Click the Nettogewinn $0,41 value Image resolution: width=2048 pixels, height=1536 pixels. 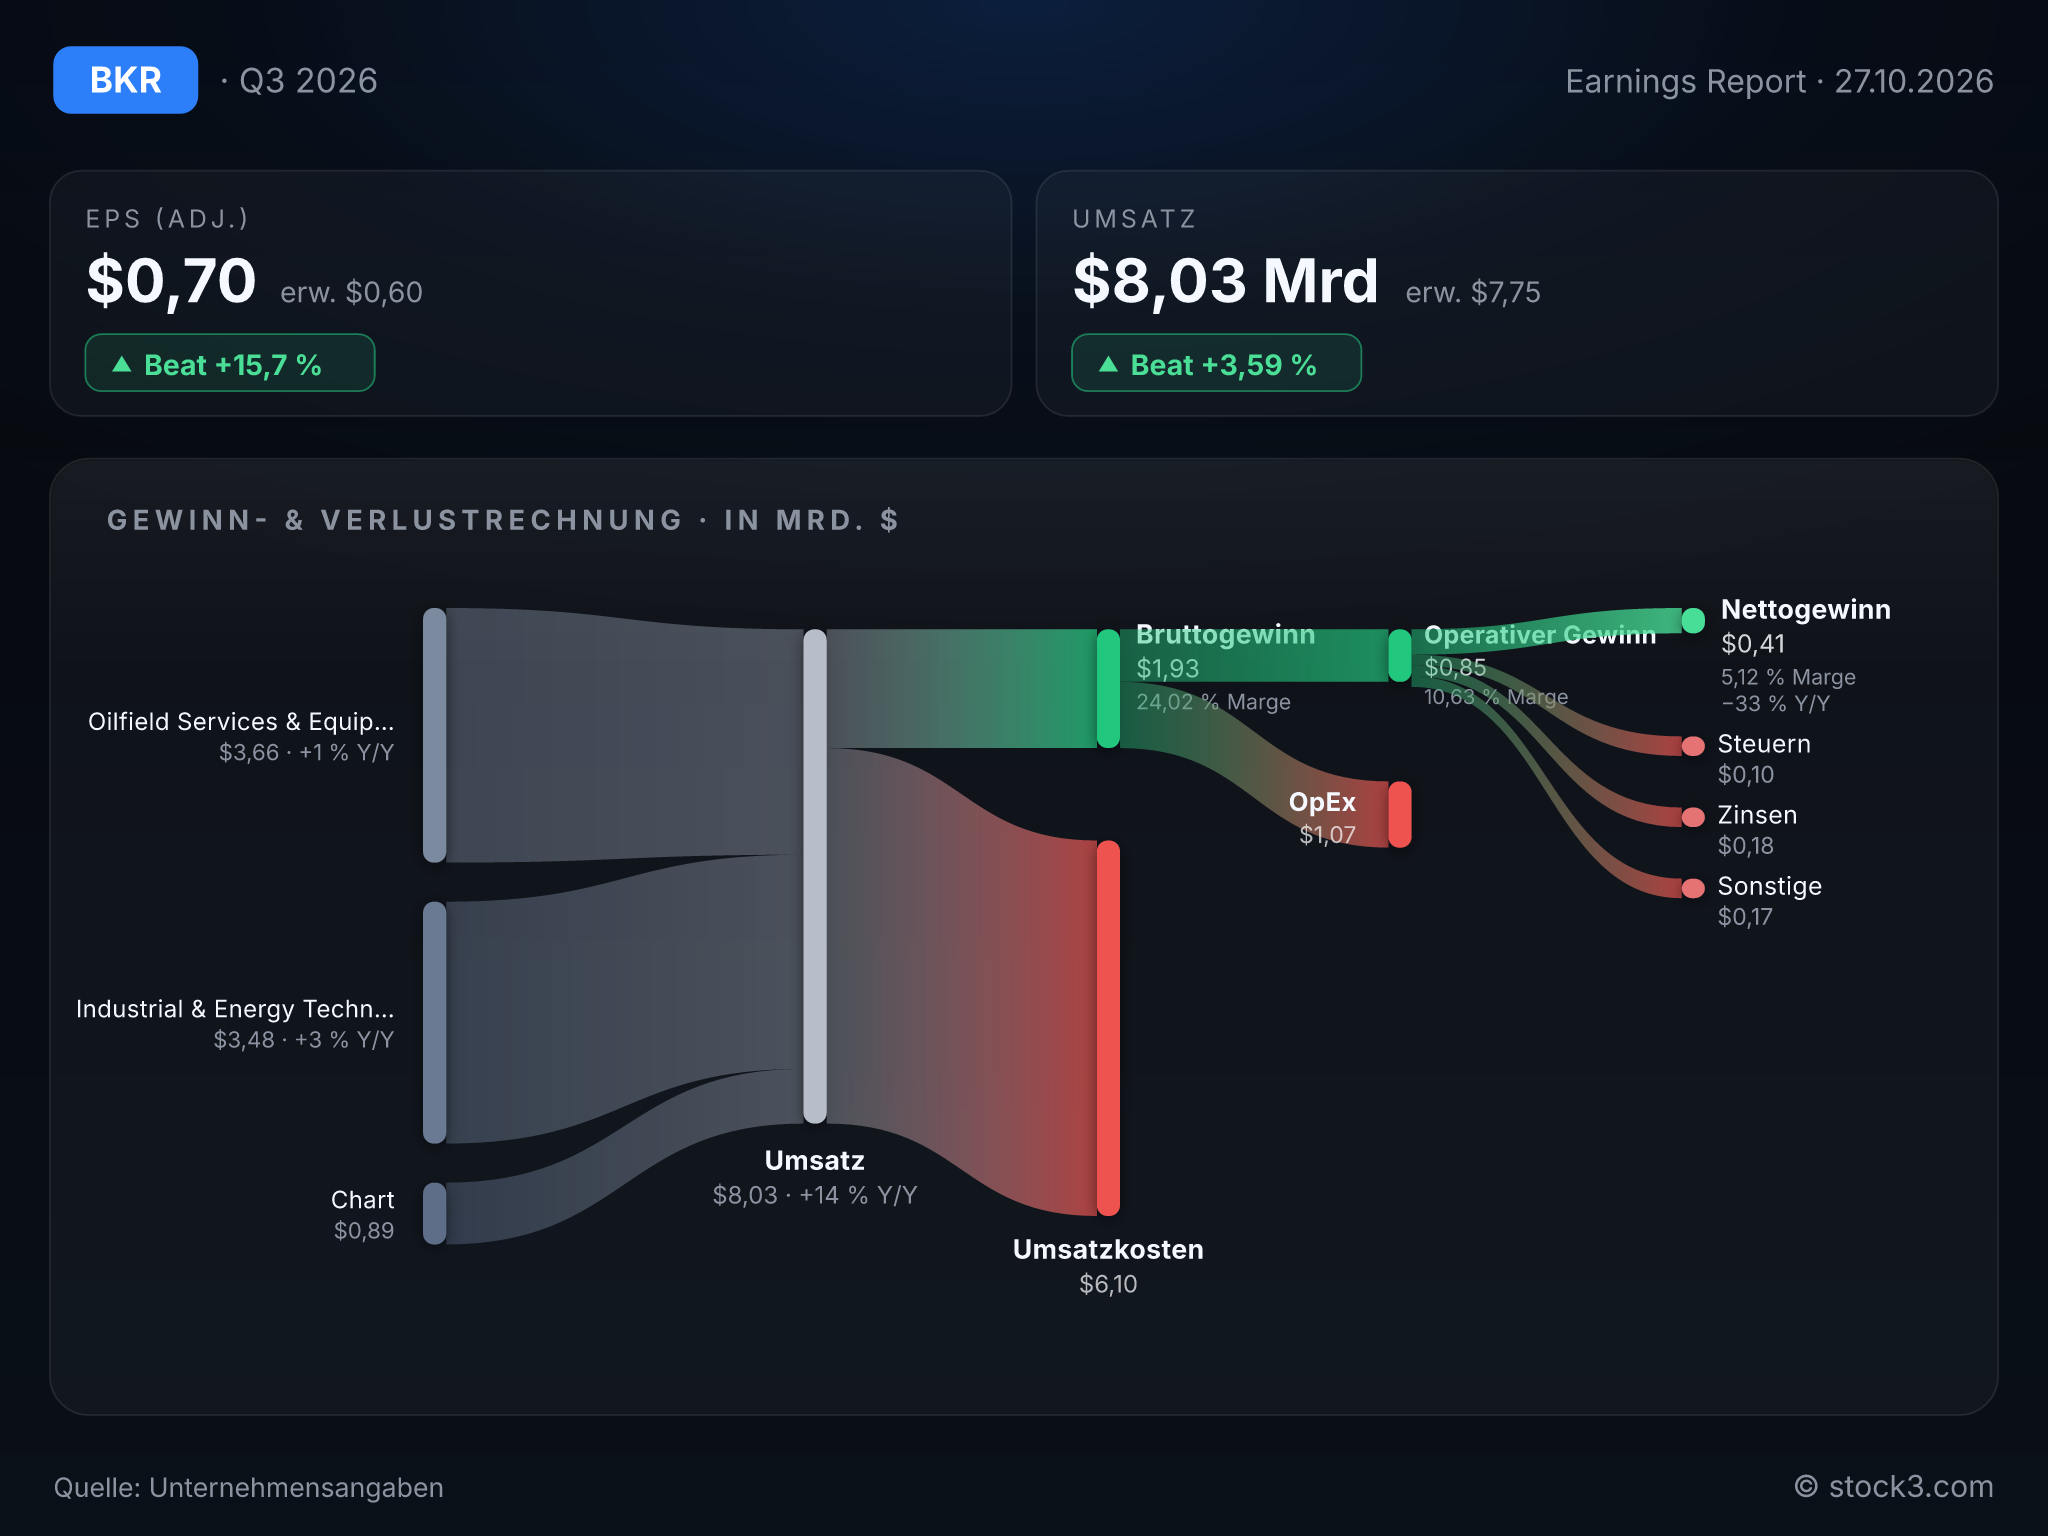[x=1753, y=644]
